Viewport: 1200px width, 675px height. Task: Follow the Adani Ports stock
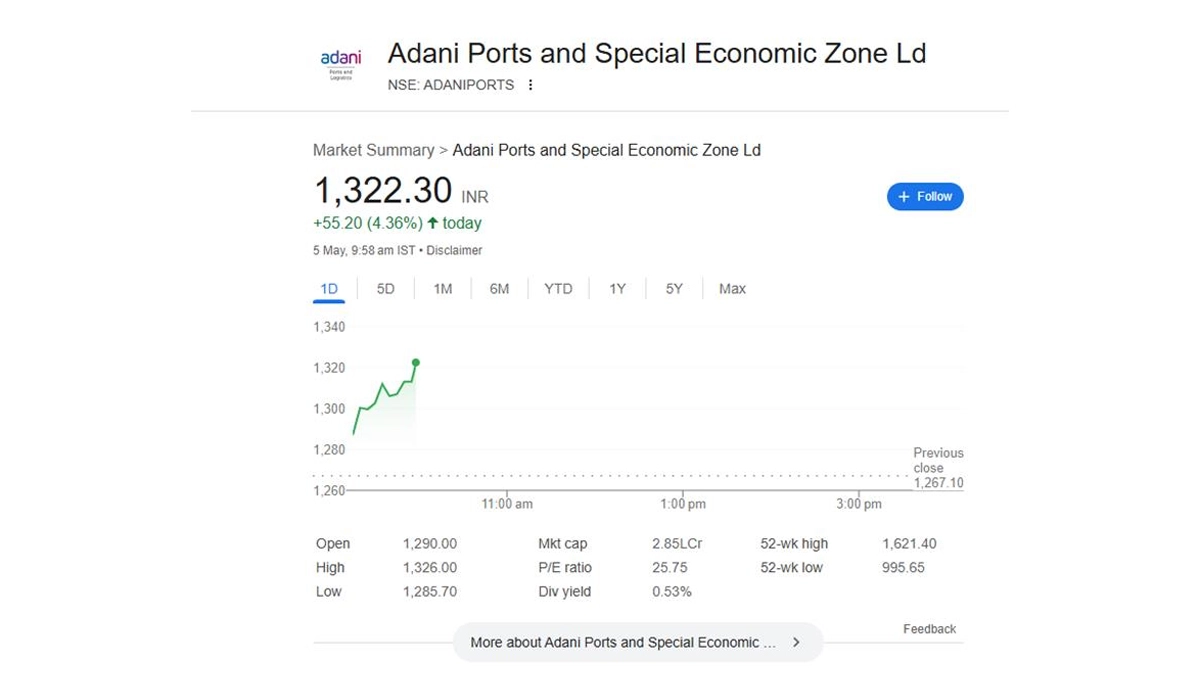click(x=925, y=197)
